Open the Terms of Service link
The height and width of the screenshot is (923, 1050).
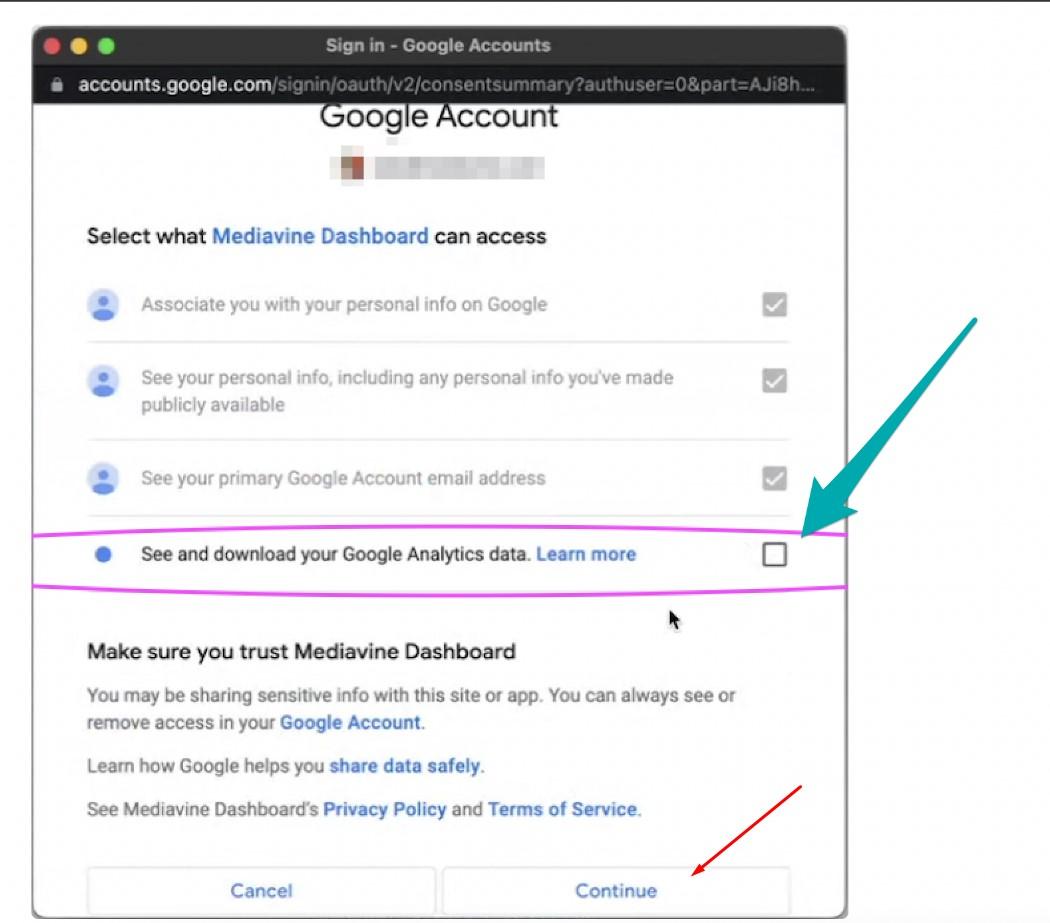562,809
